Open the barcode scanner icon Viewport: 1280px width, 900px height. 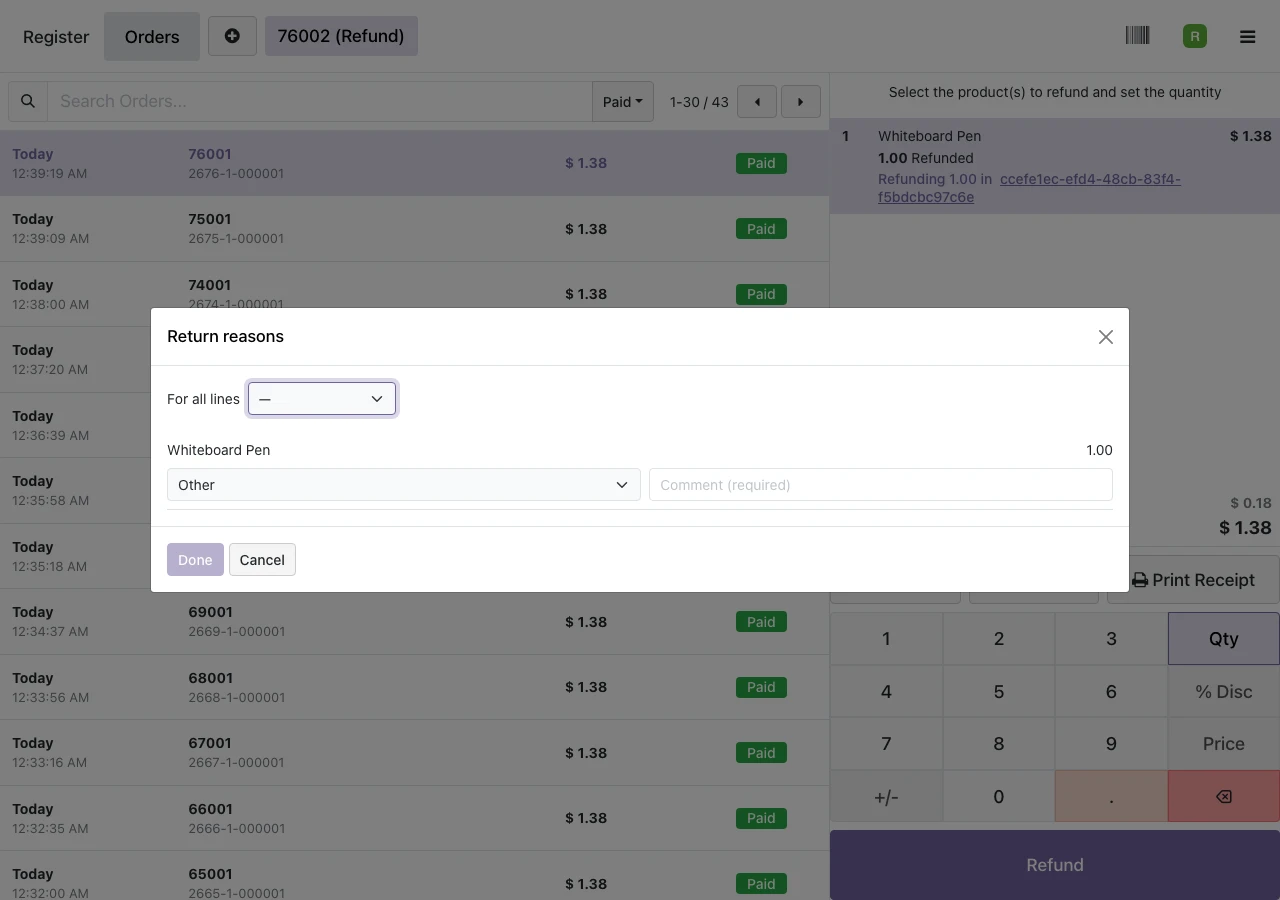(1137, 36)
